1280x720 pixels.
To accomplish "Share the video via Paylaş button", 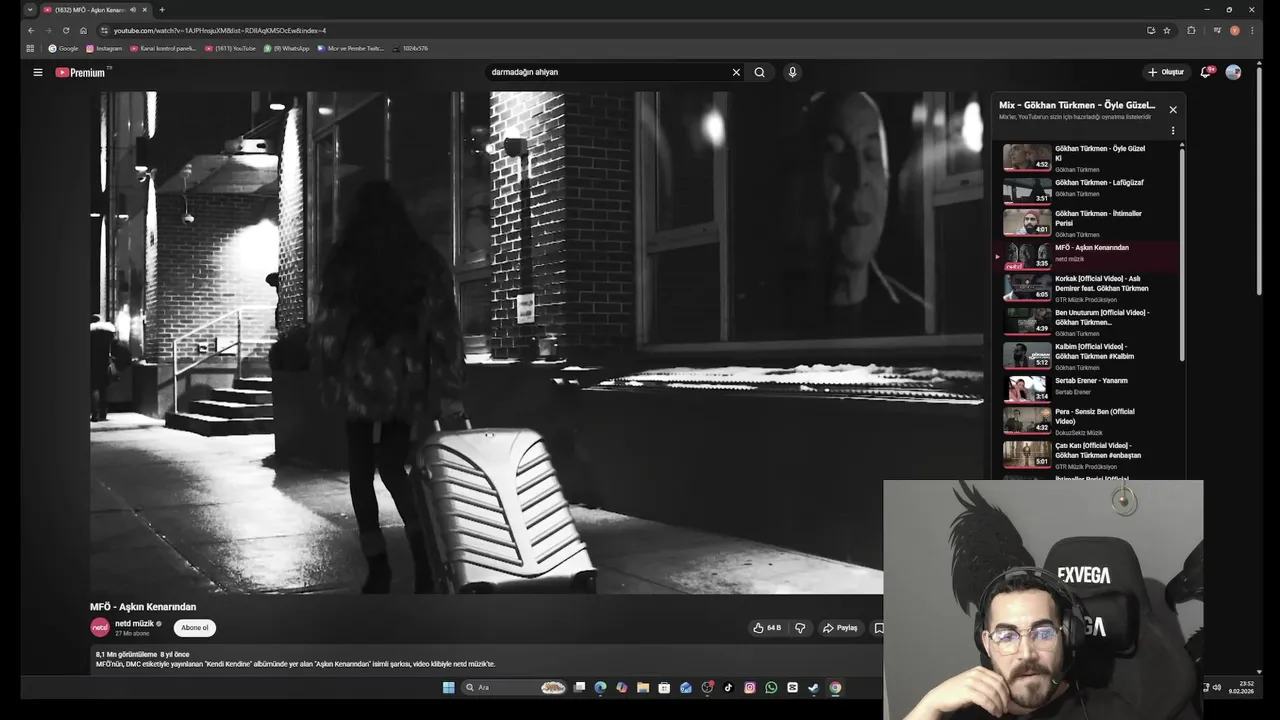I will click(840, 628).
